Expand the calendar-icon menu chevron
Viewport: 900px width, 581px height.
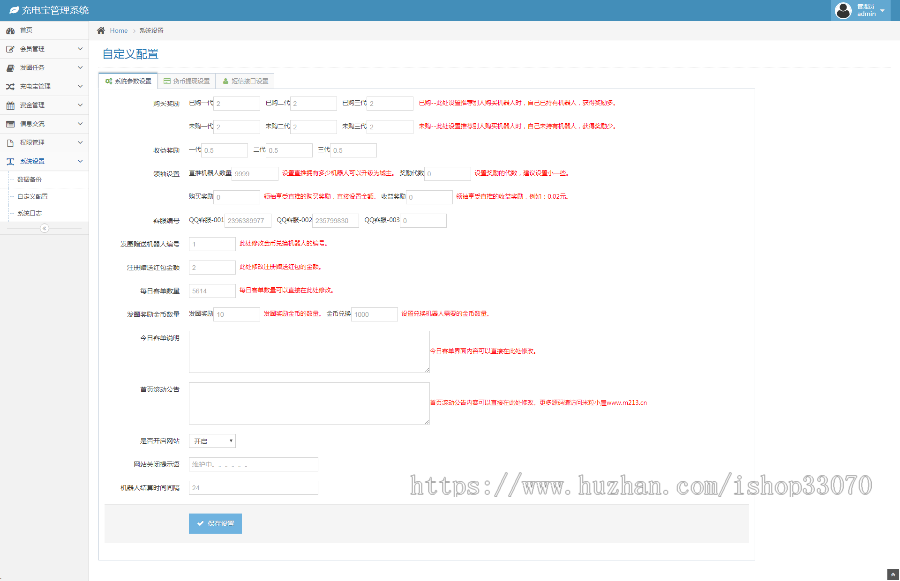(x=80, y=105)
